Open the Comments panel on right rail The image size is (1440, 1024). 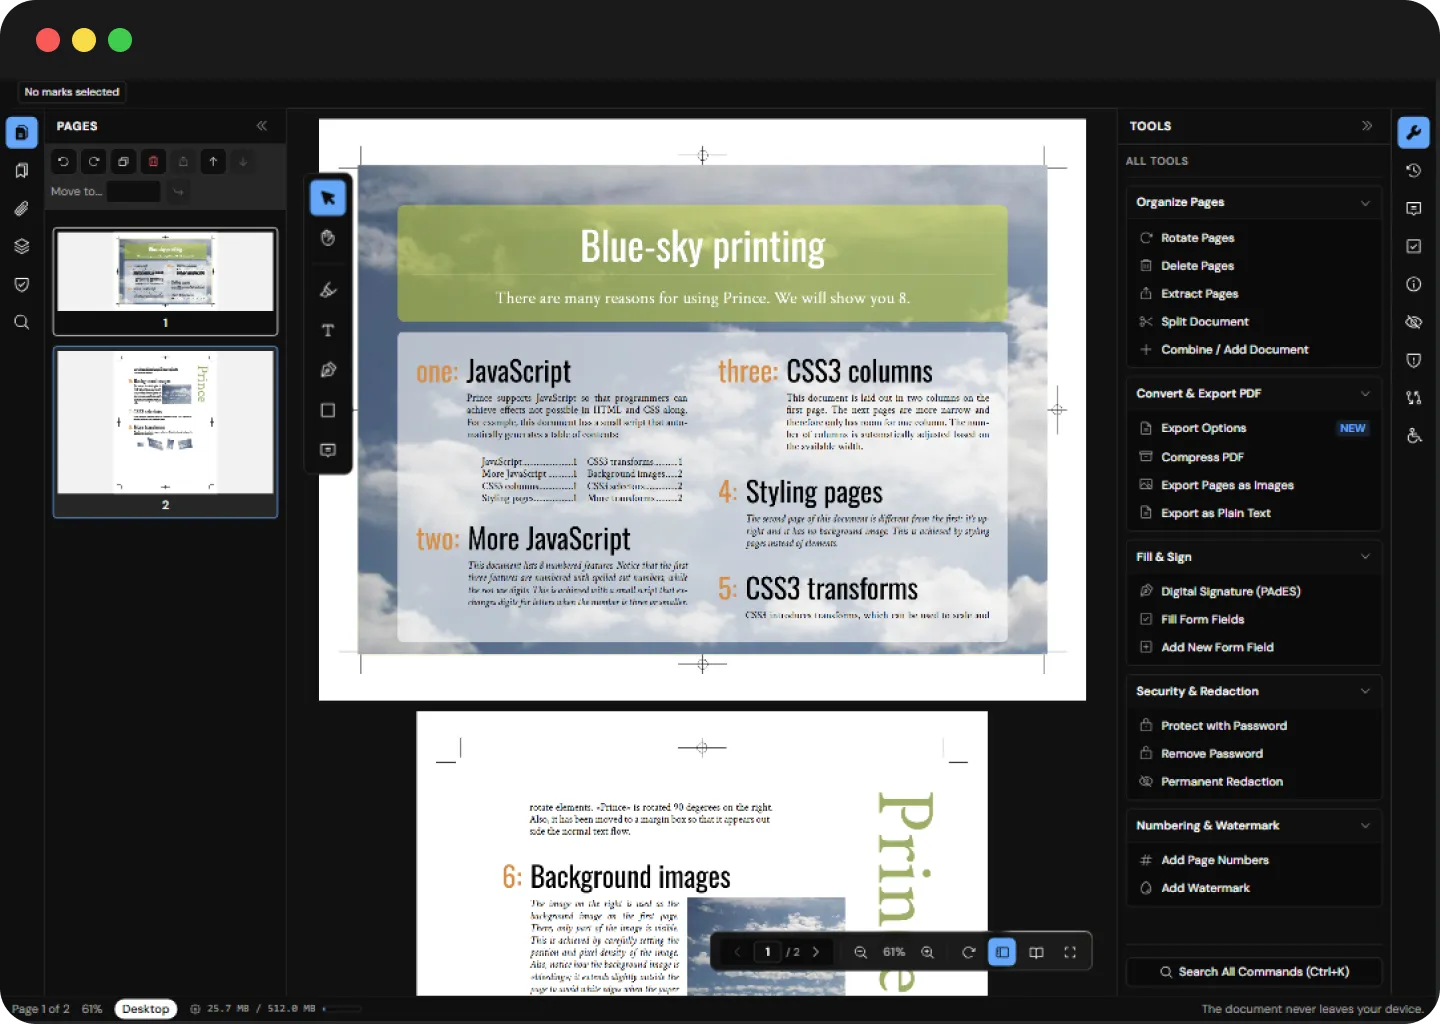[1414, 209]
